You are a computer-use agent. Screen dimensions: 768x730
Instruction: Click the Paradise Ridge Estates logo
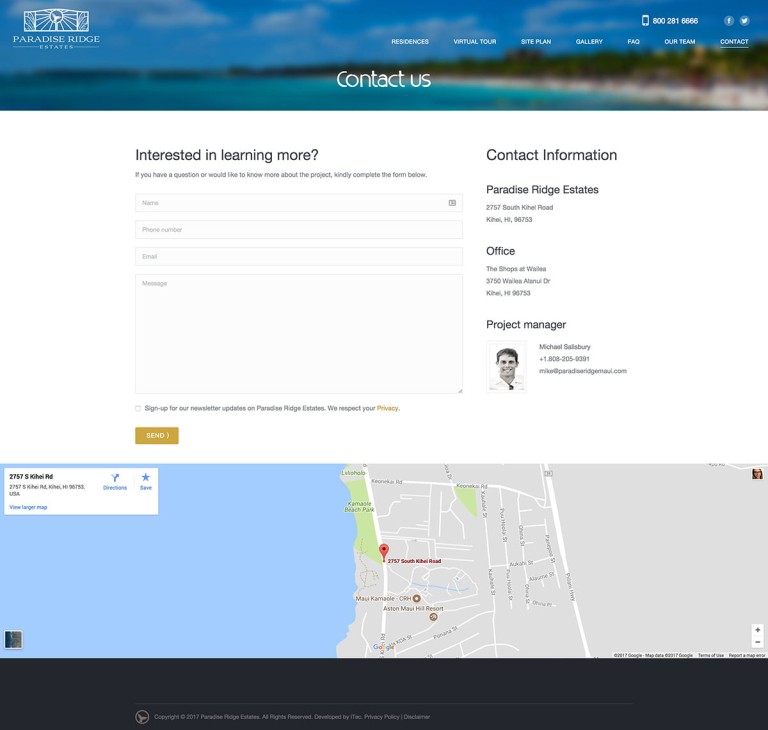56,28
